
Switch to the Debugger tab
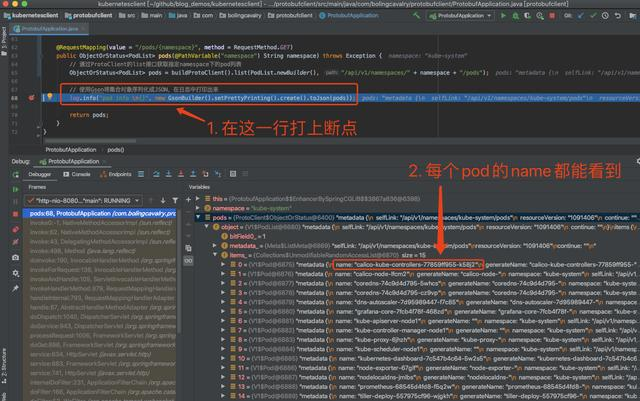point(40,174)
